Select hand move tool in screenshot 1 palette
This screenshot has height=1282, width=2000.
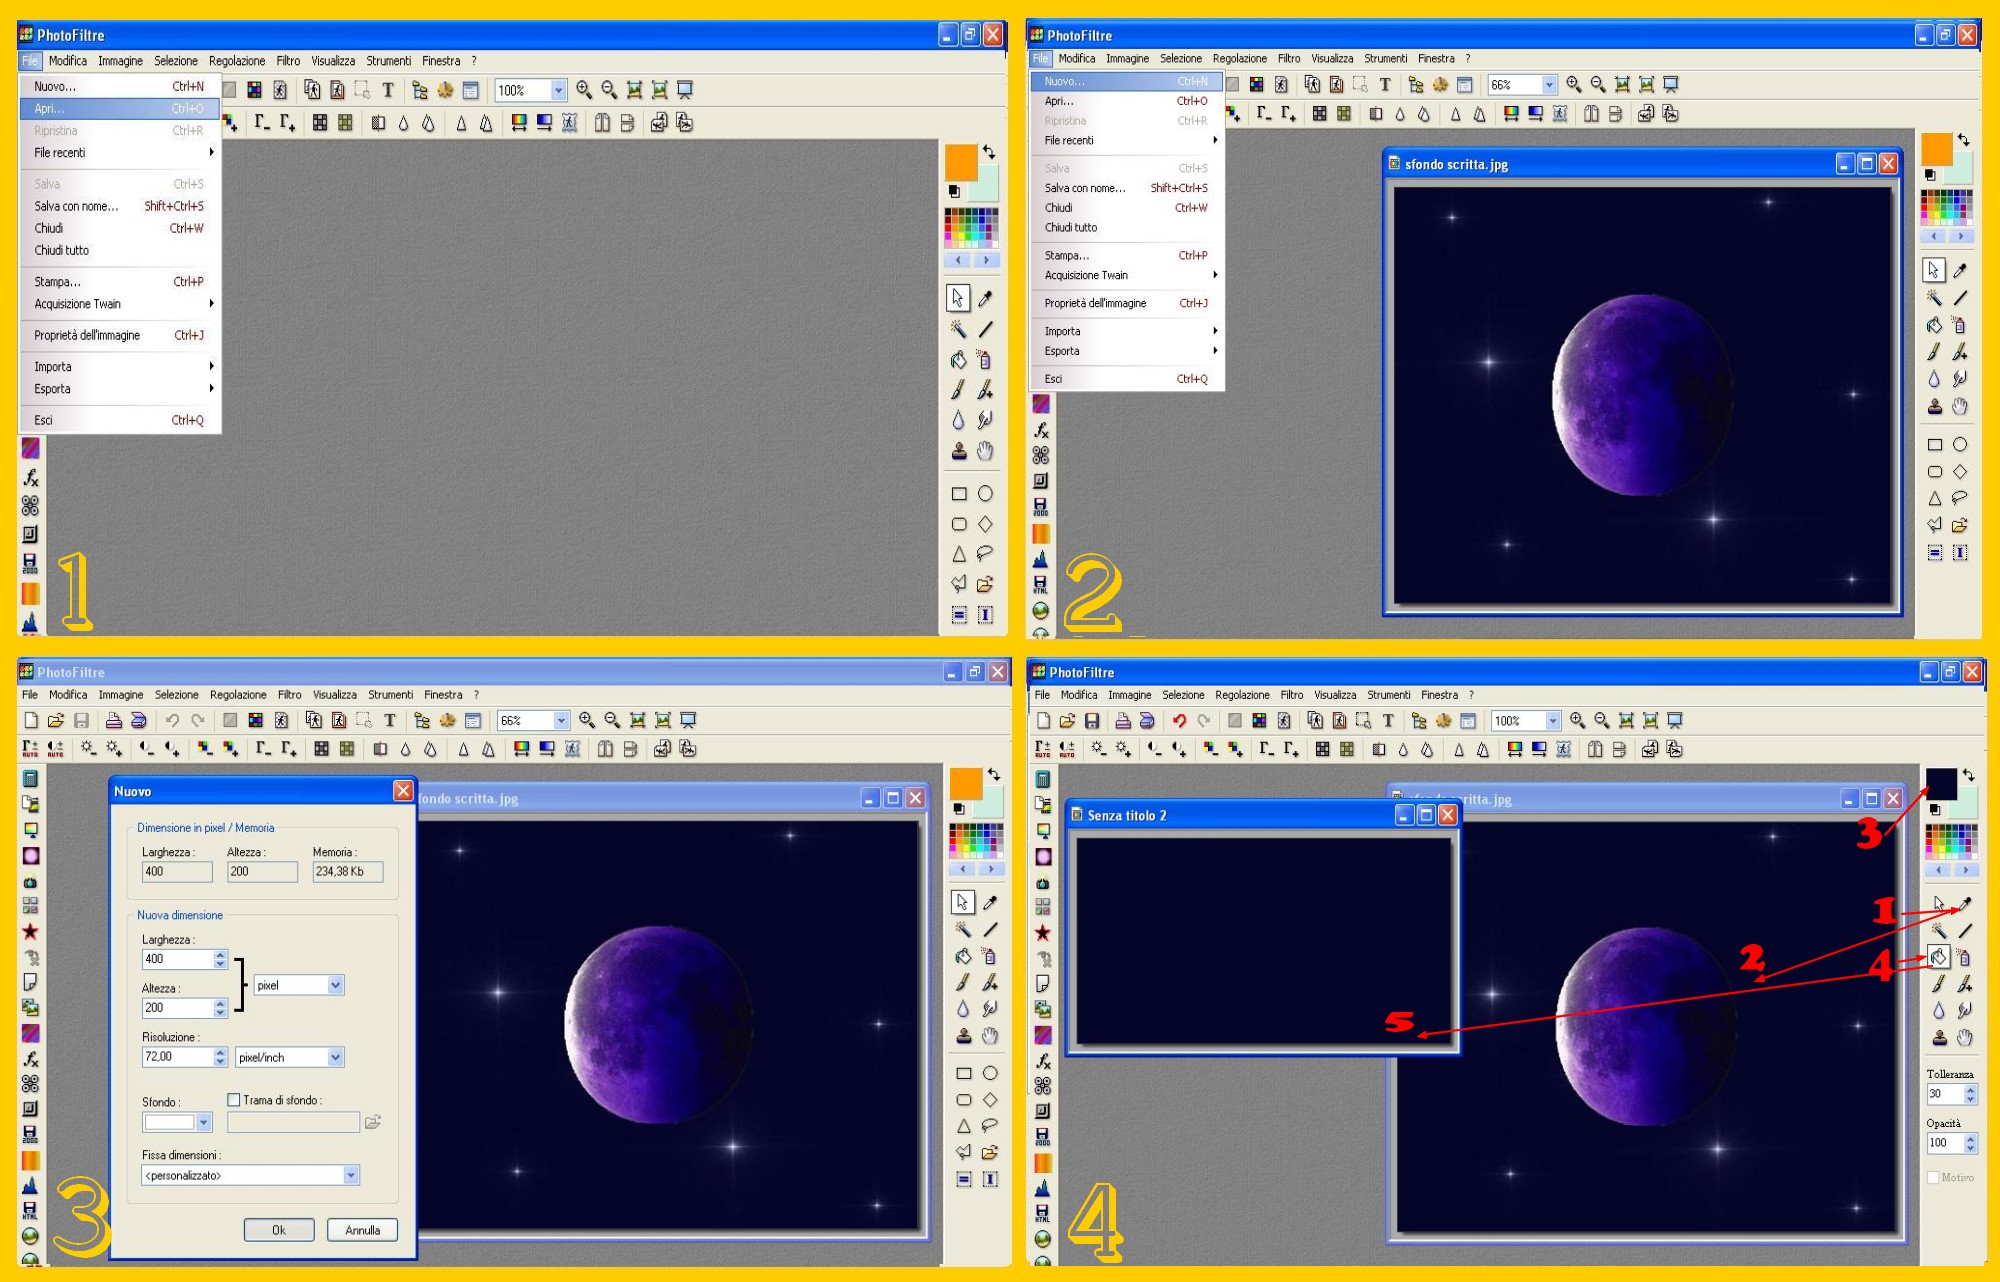[985, 451]
